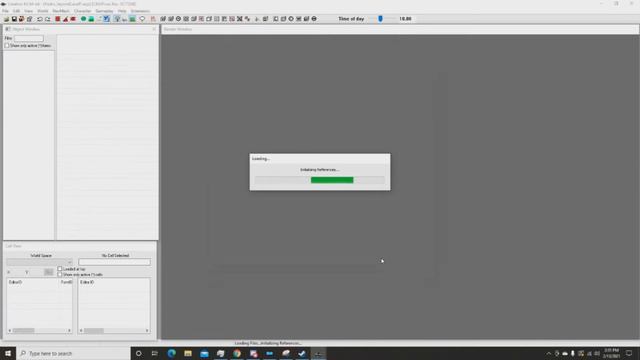The image size is (640, 360).
Task: Open the Help menu
Action: click(122, 11)
